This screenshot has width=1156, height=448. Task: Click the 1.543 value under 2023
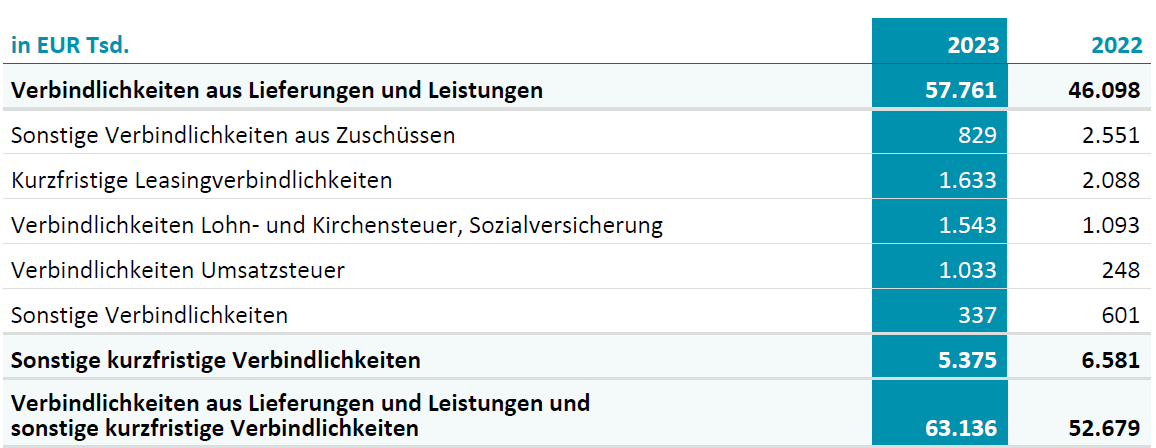pos(968,225)
